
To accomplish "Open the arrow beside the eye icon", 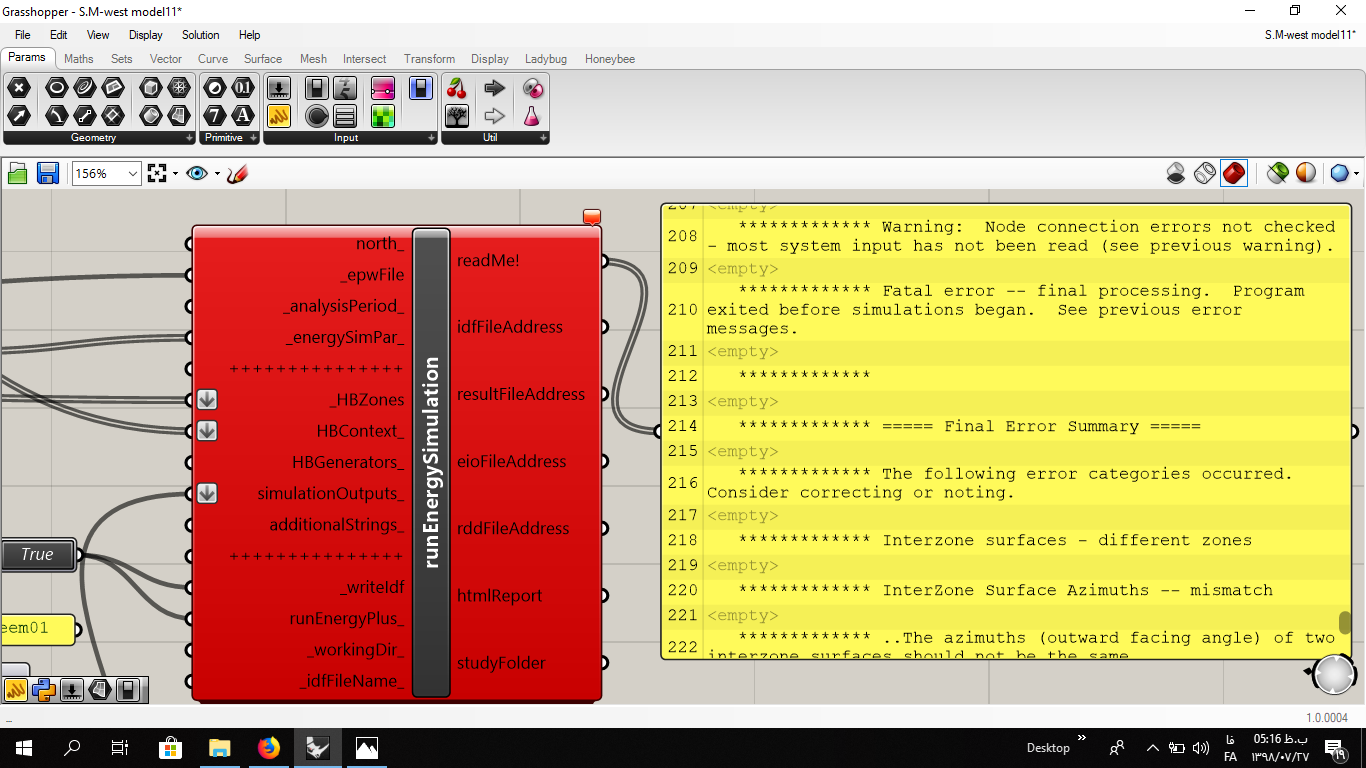I will [x=217, y=174].
